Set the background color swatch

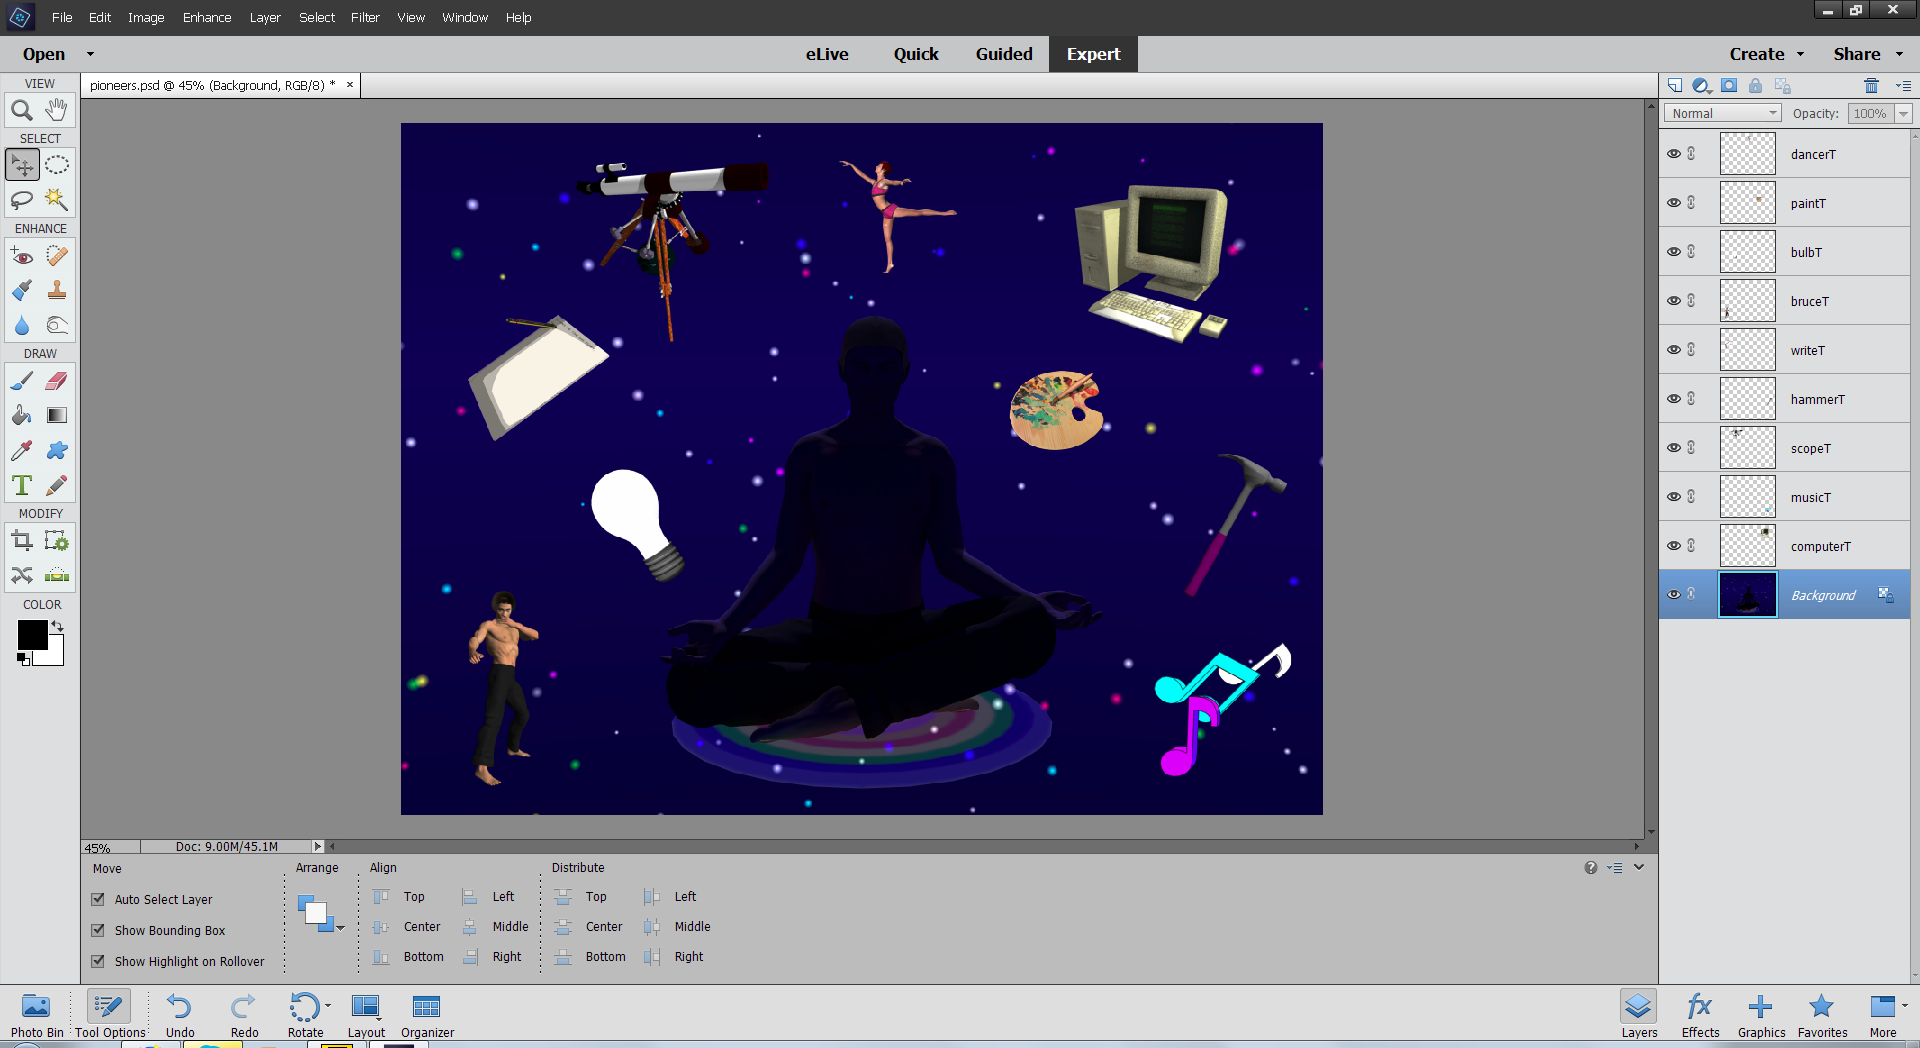click(x=52, y=654)
